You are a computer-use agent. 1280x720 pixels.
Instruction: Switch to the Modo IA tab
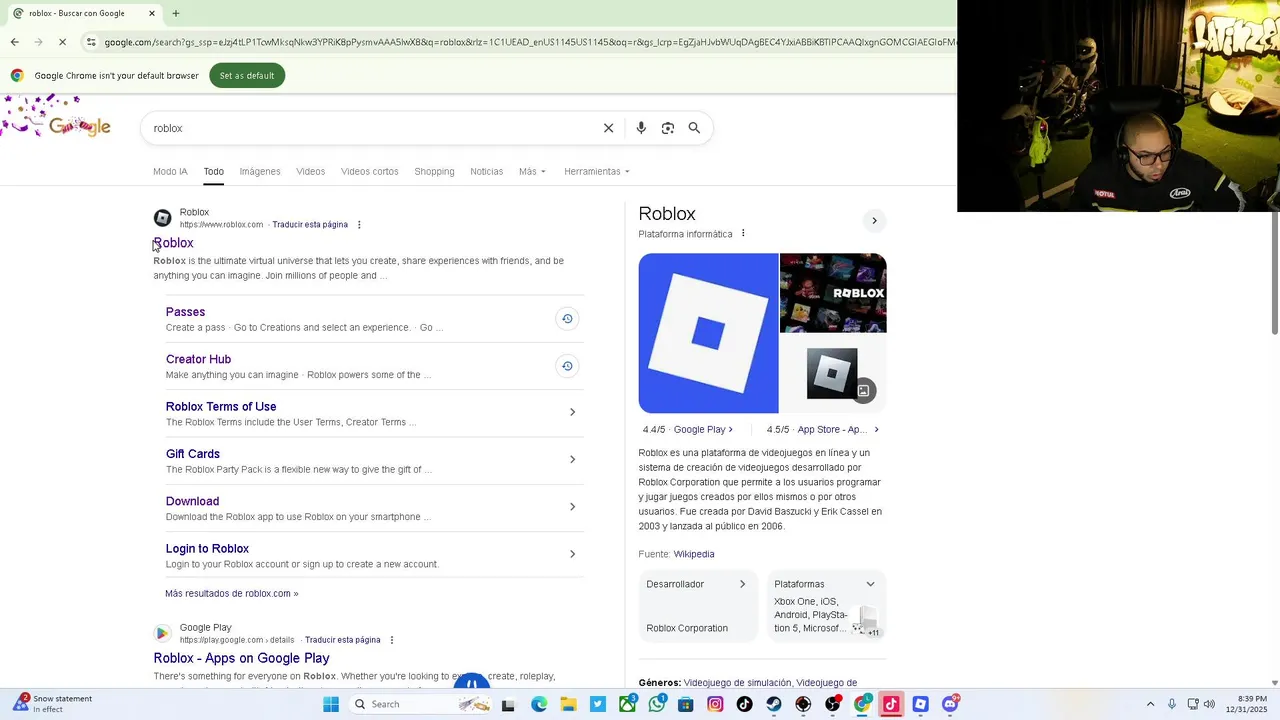point(170,171)
